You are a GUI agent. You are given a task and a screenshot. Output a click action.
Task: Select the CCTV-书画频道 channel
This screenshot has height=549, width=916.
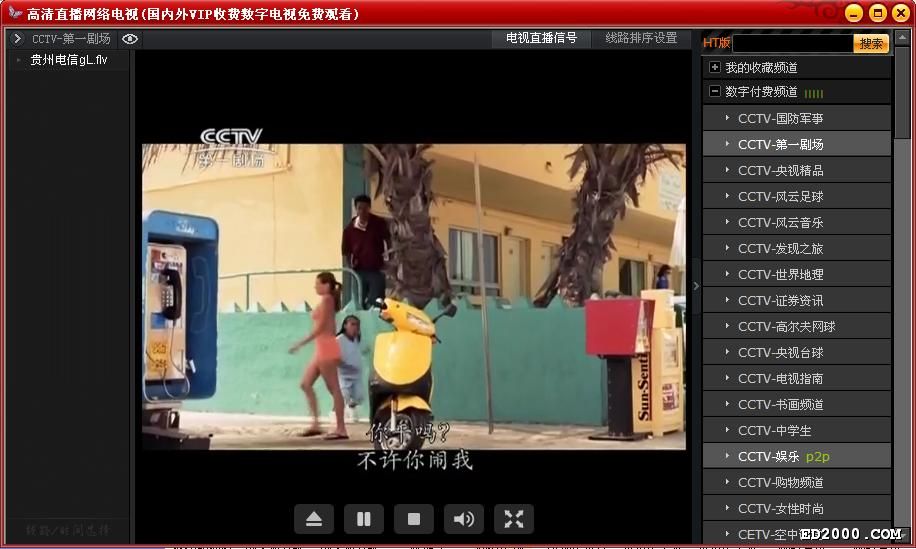(x=797, y=404)
